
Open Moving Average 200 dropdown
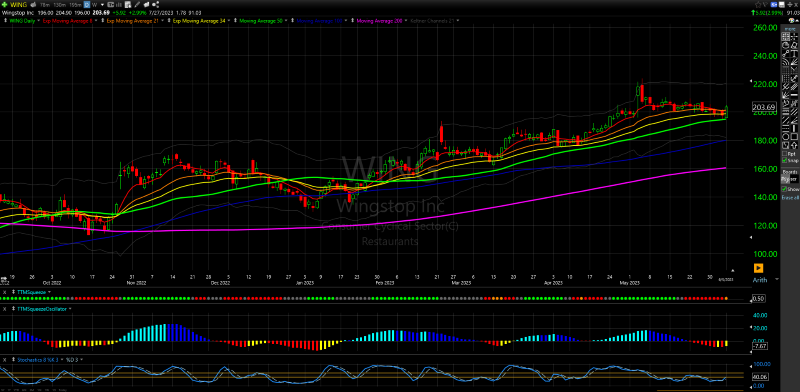tap(407, 21)
